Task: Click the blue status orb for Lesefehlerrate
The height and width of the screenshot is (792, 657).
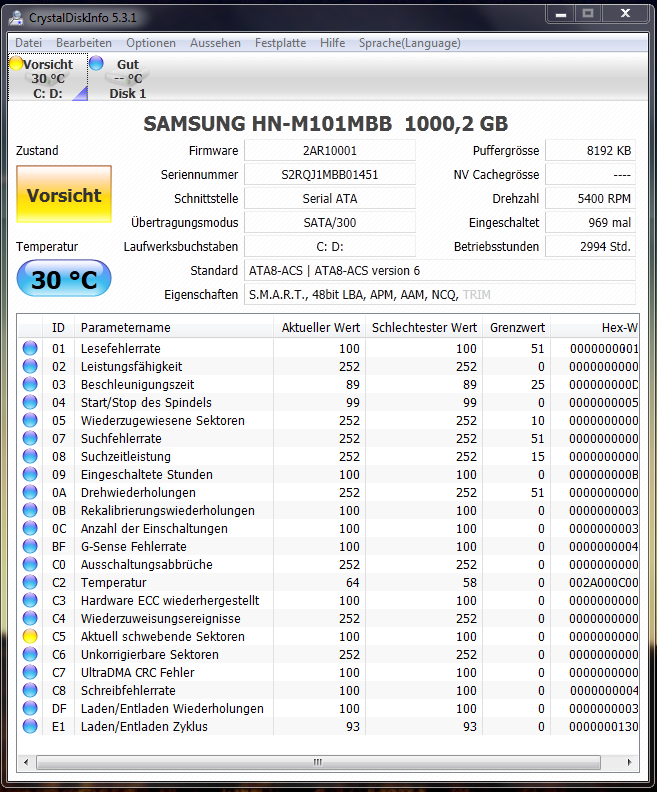Action: point(30,348)
